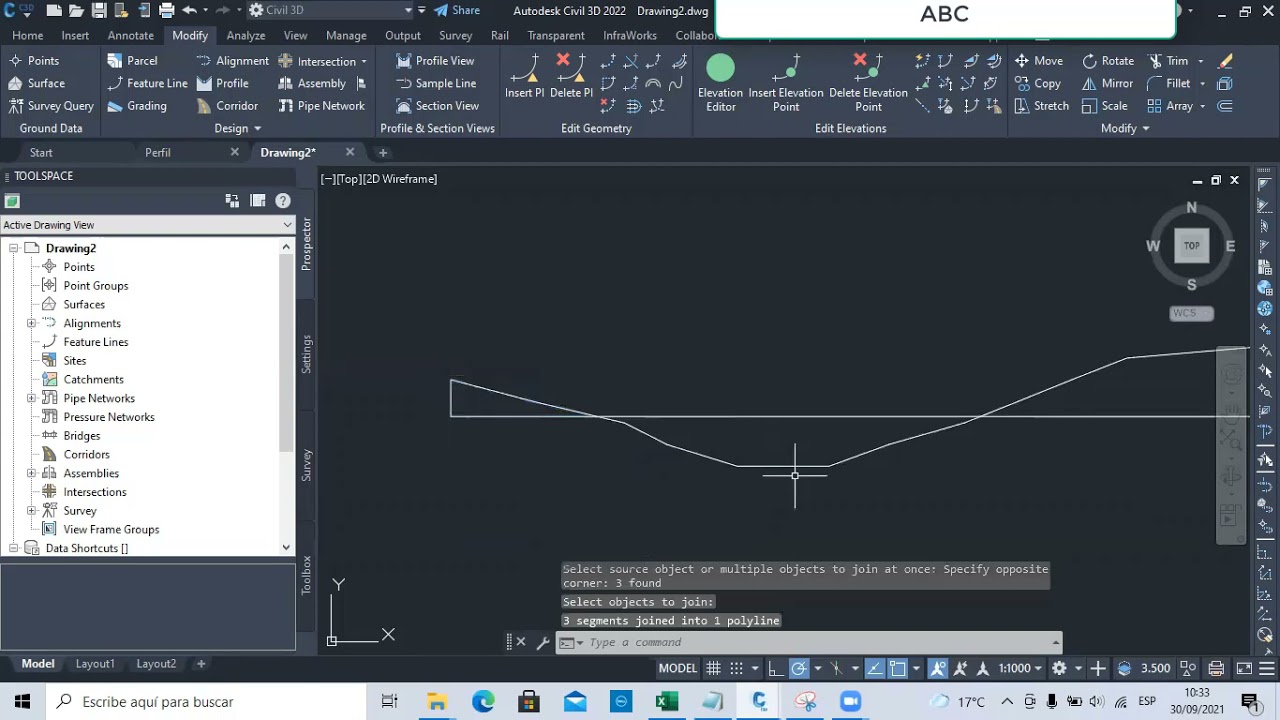Open the Annotate ribbon tab
Viewport: 1280px width, 720px height.
[x=131, y=35]
